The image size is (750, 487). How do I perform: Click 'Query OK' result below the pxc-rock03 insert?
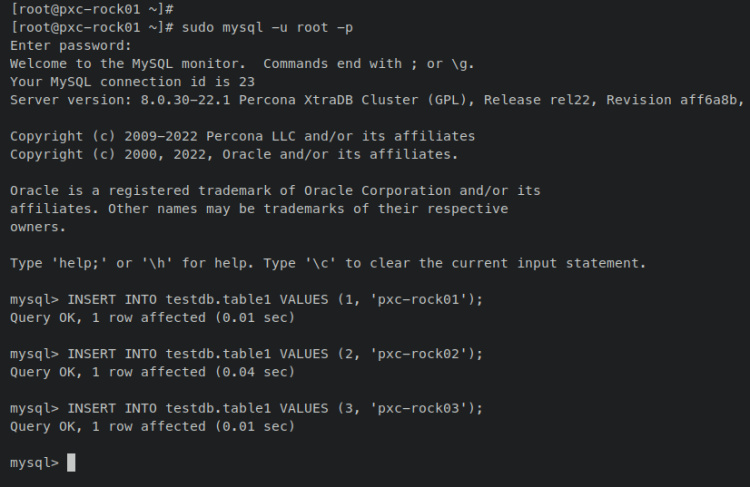(x=43, y=426)
